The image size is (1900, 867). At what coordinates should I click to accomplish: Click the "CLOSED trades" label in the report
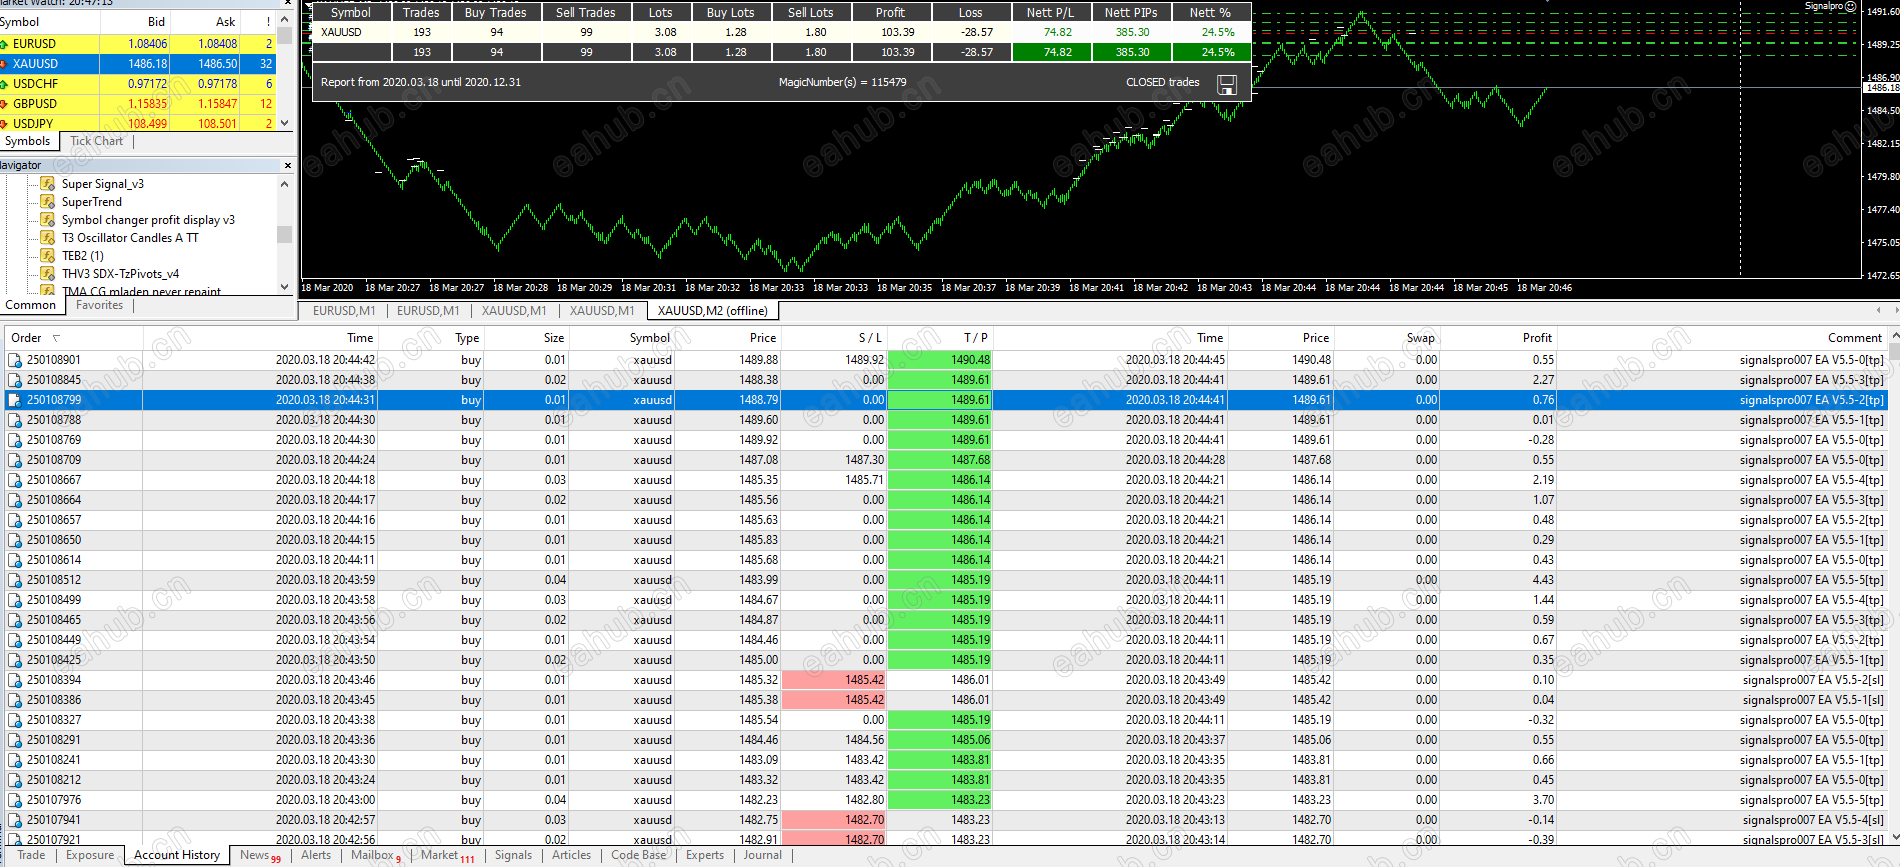pyautogui.click(x=1162, y=83)
